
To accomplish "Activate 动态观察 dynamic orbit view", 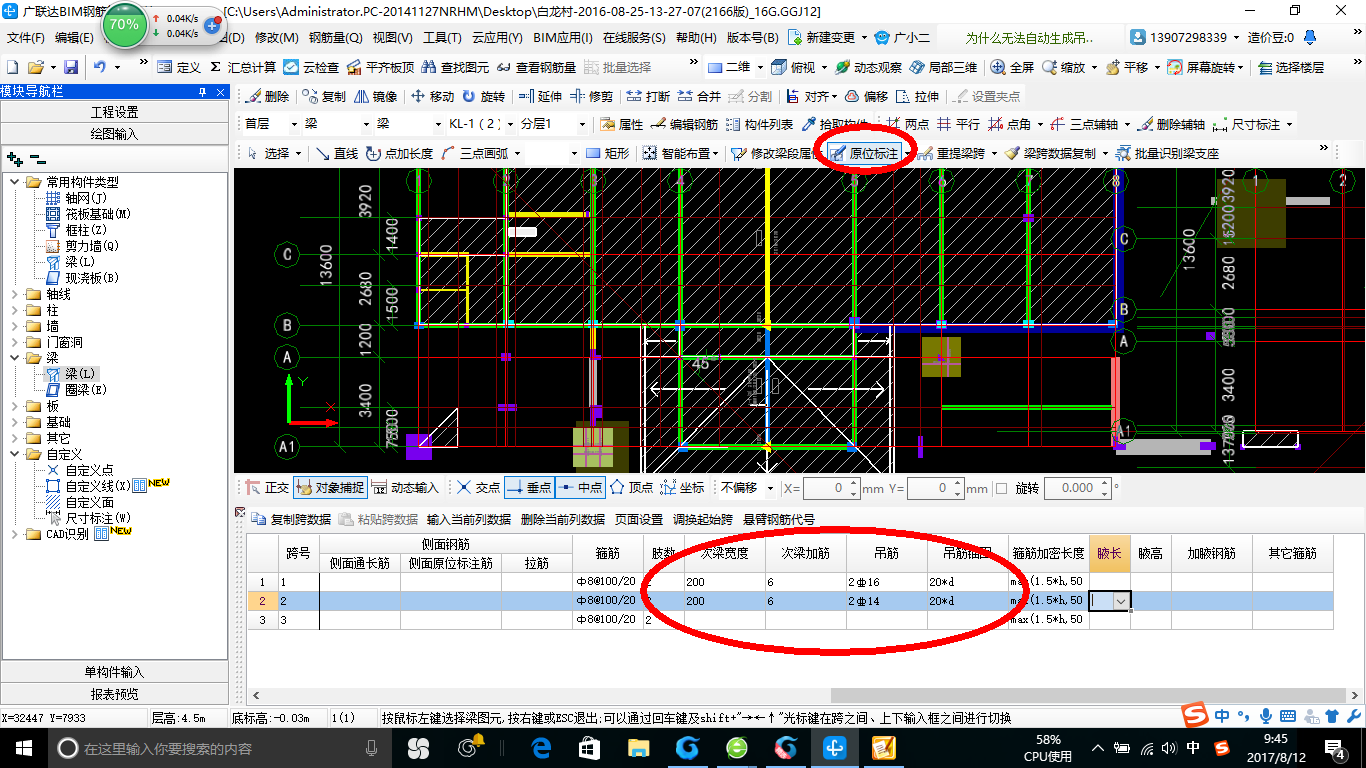I will click(x=868, y=67).
